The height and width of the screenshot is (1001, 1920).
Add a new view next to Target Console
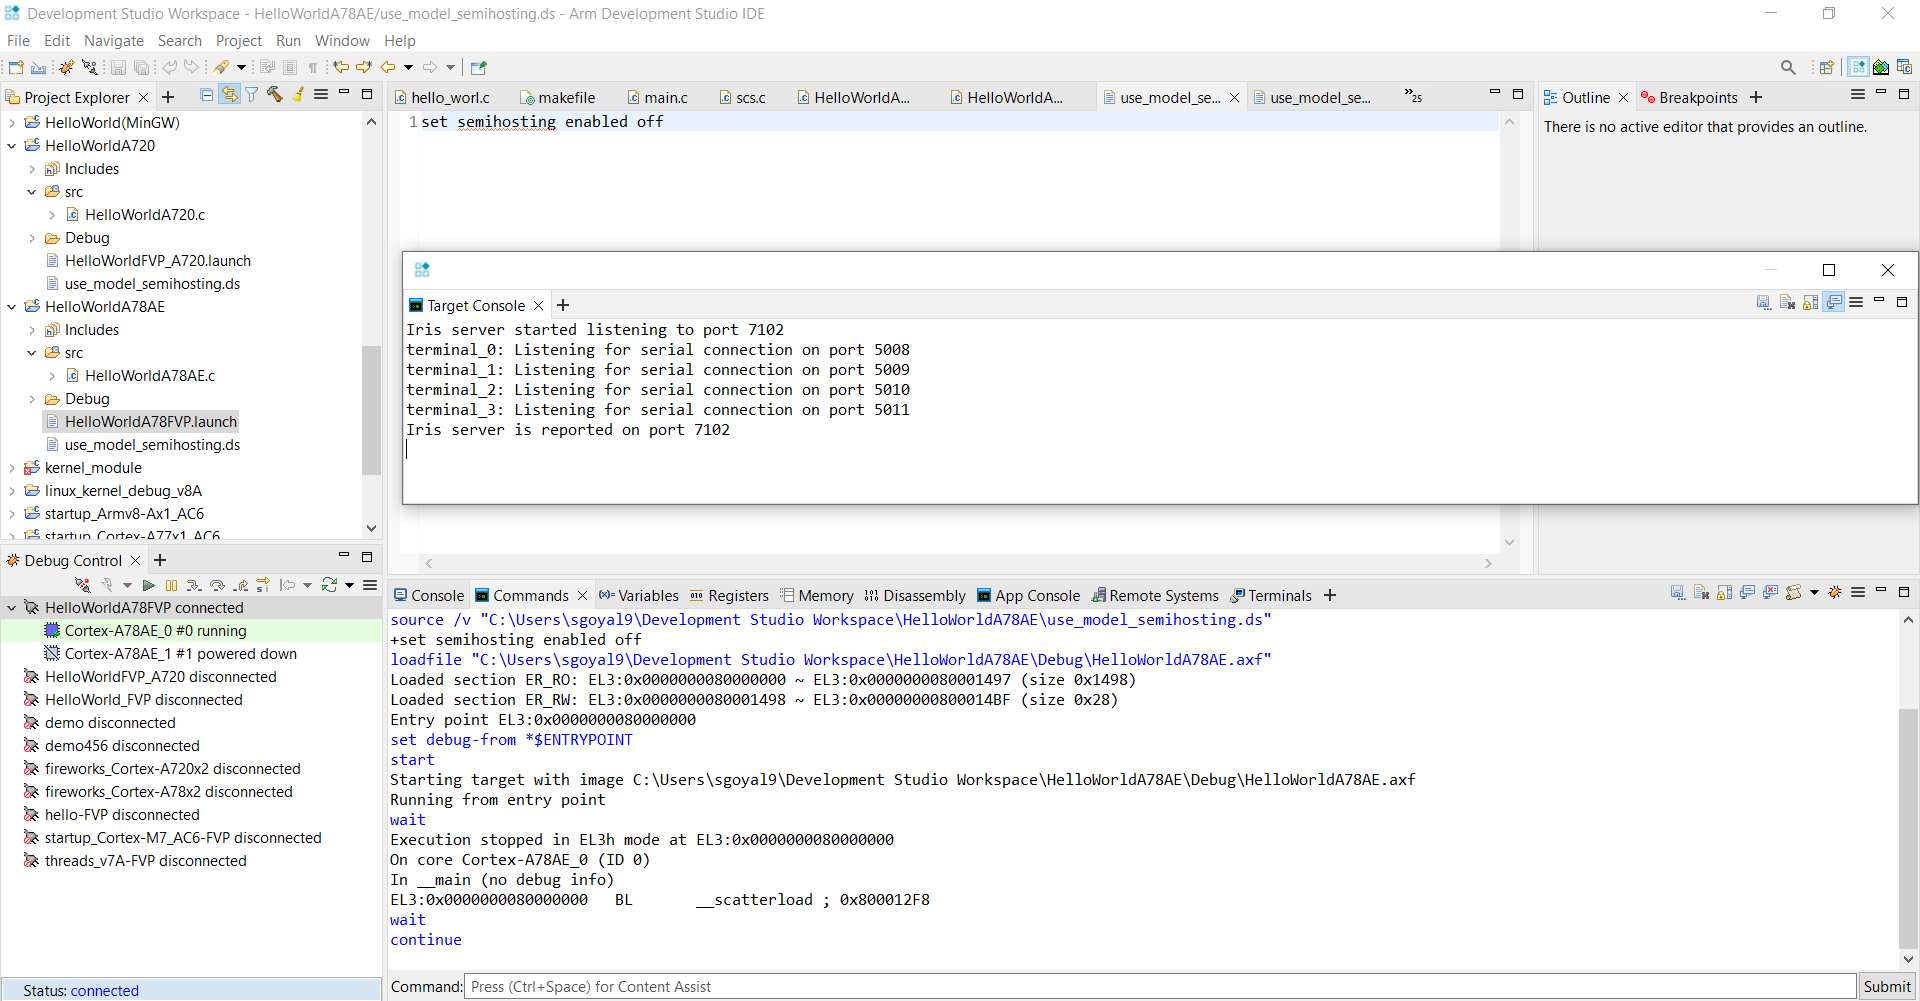tap(563, 306)
